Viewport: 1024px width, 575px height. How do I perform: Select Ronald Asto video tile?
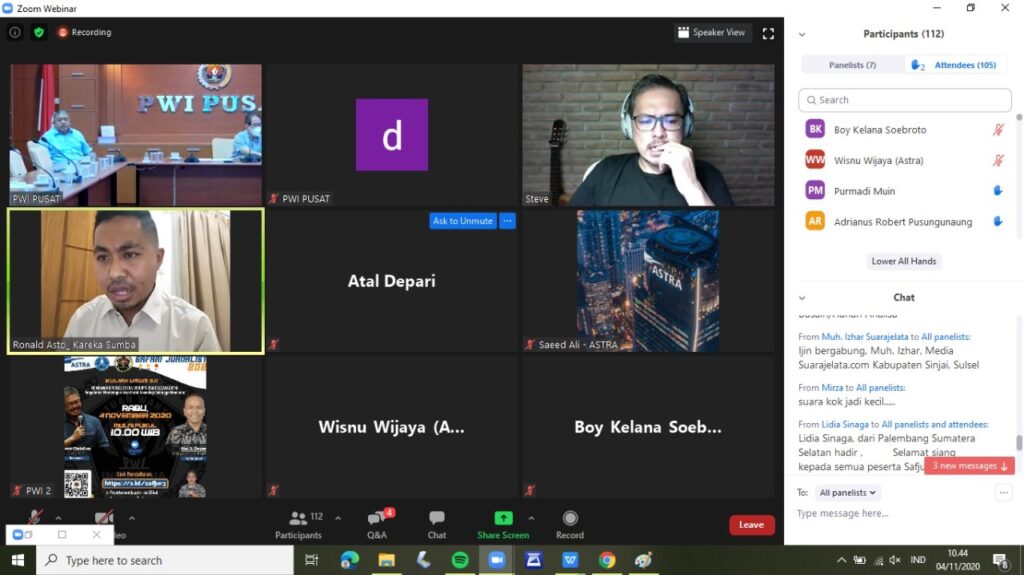[x=136, y=281]
